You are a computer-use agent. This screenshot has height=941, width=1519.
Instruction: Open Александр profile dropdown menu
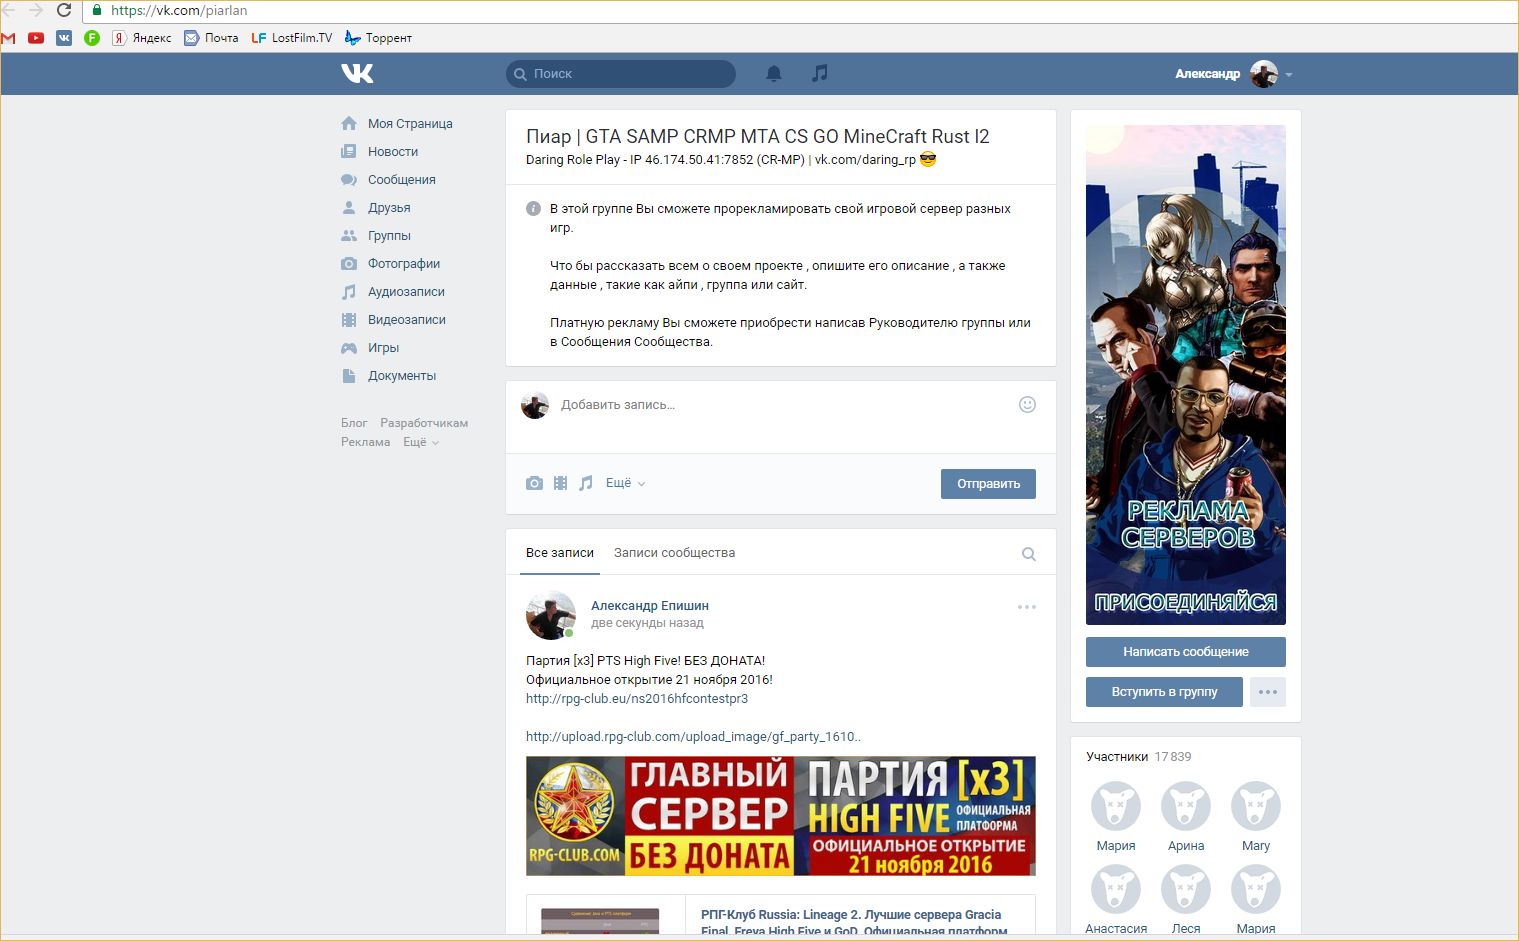coord(1233,74)
